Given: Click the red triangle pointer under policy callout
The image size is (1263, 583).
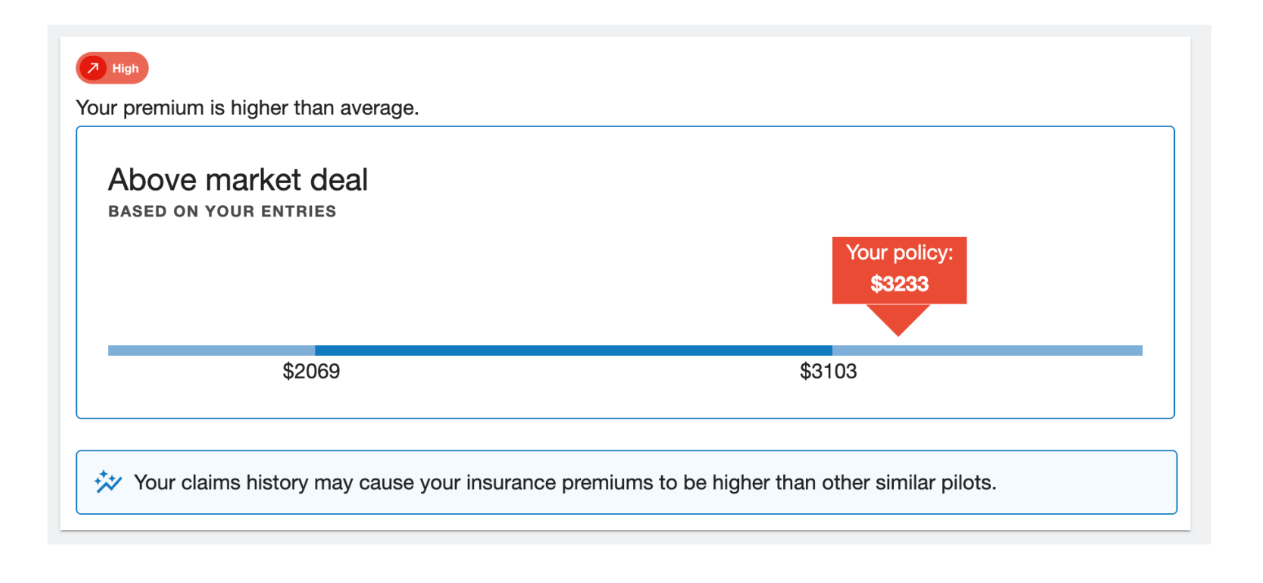Looking at the screenshot, I should [898, 319].
